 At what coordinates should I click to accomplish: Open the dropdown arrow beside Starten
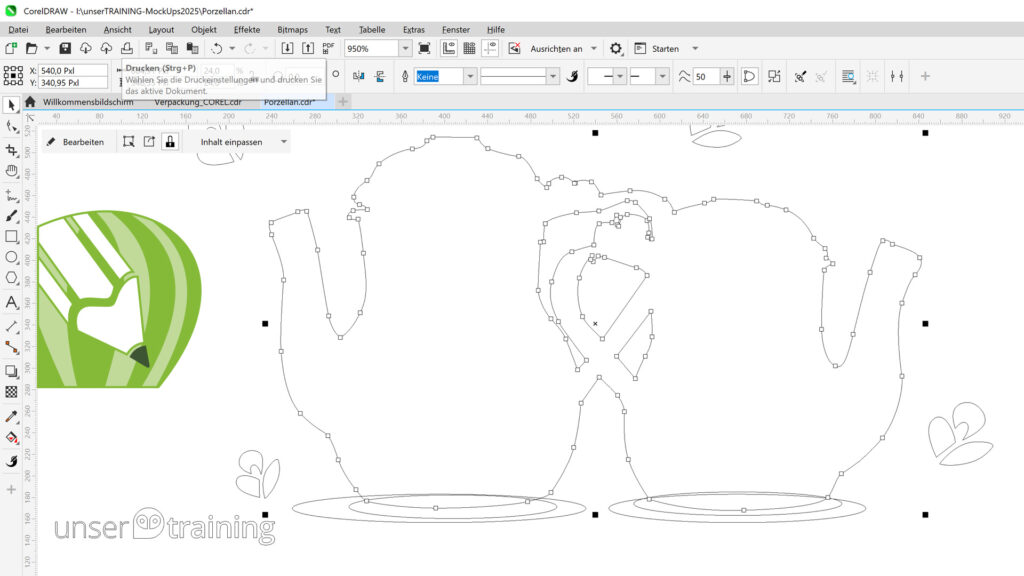[695, 48]
